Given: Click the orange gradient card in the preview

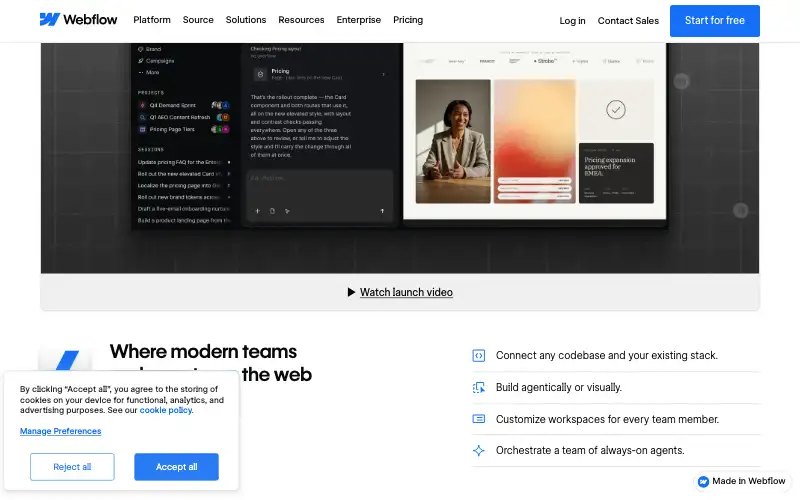Looking at the screenshot, I should click(x=535, y=141).
